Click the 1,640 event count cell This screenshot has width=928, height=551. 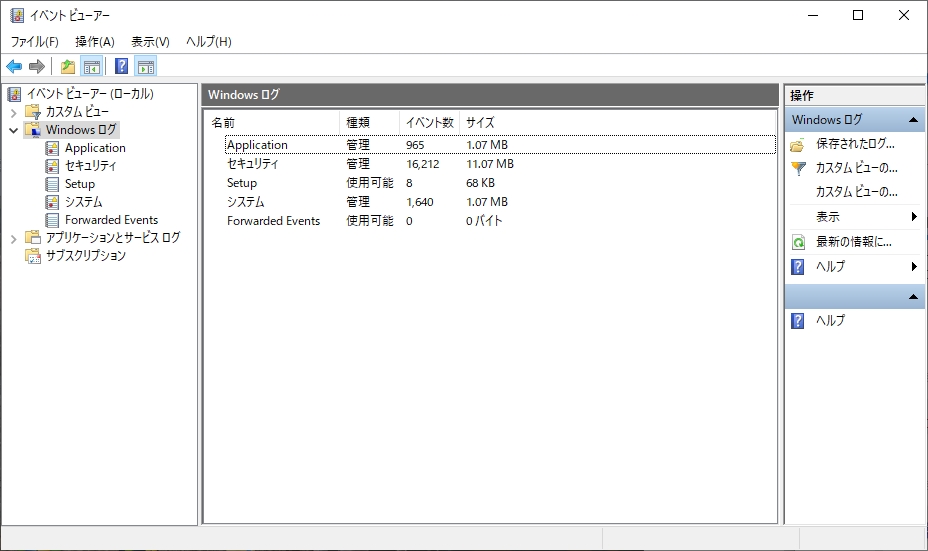(x=420, y=202)
